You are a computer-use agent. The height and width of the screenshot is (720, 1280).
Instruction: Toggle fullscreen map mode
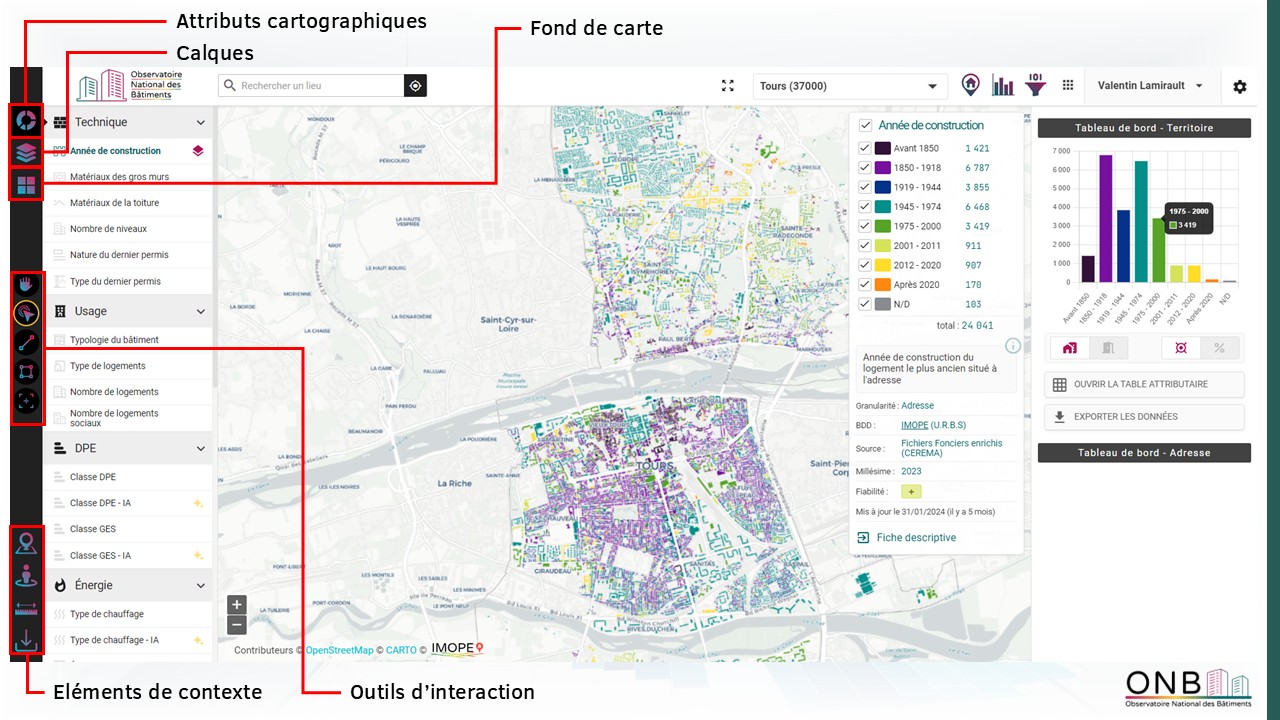point(728,86)
